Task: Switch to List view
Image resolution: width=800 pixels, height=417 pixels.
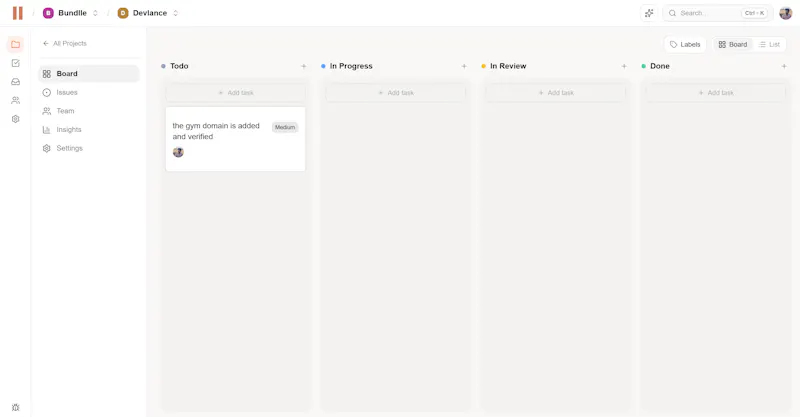Action: point(769,44)
